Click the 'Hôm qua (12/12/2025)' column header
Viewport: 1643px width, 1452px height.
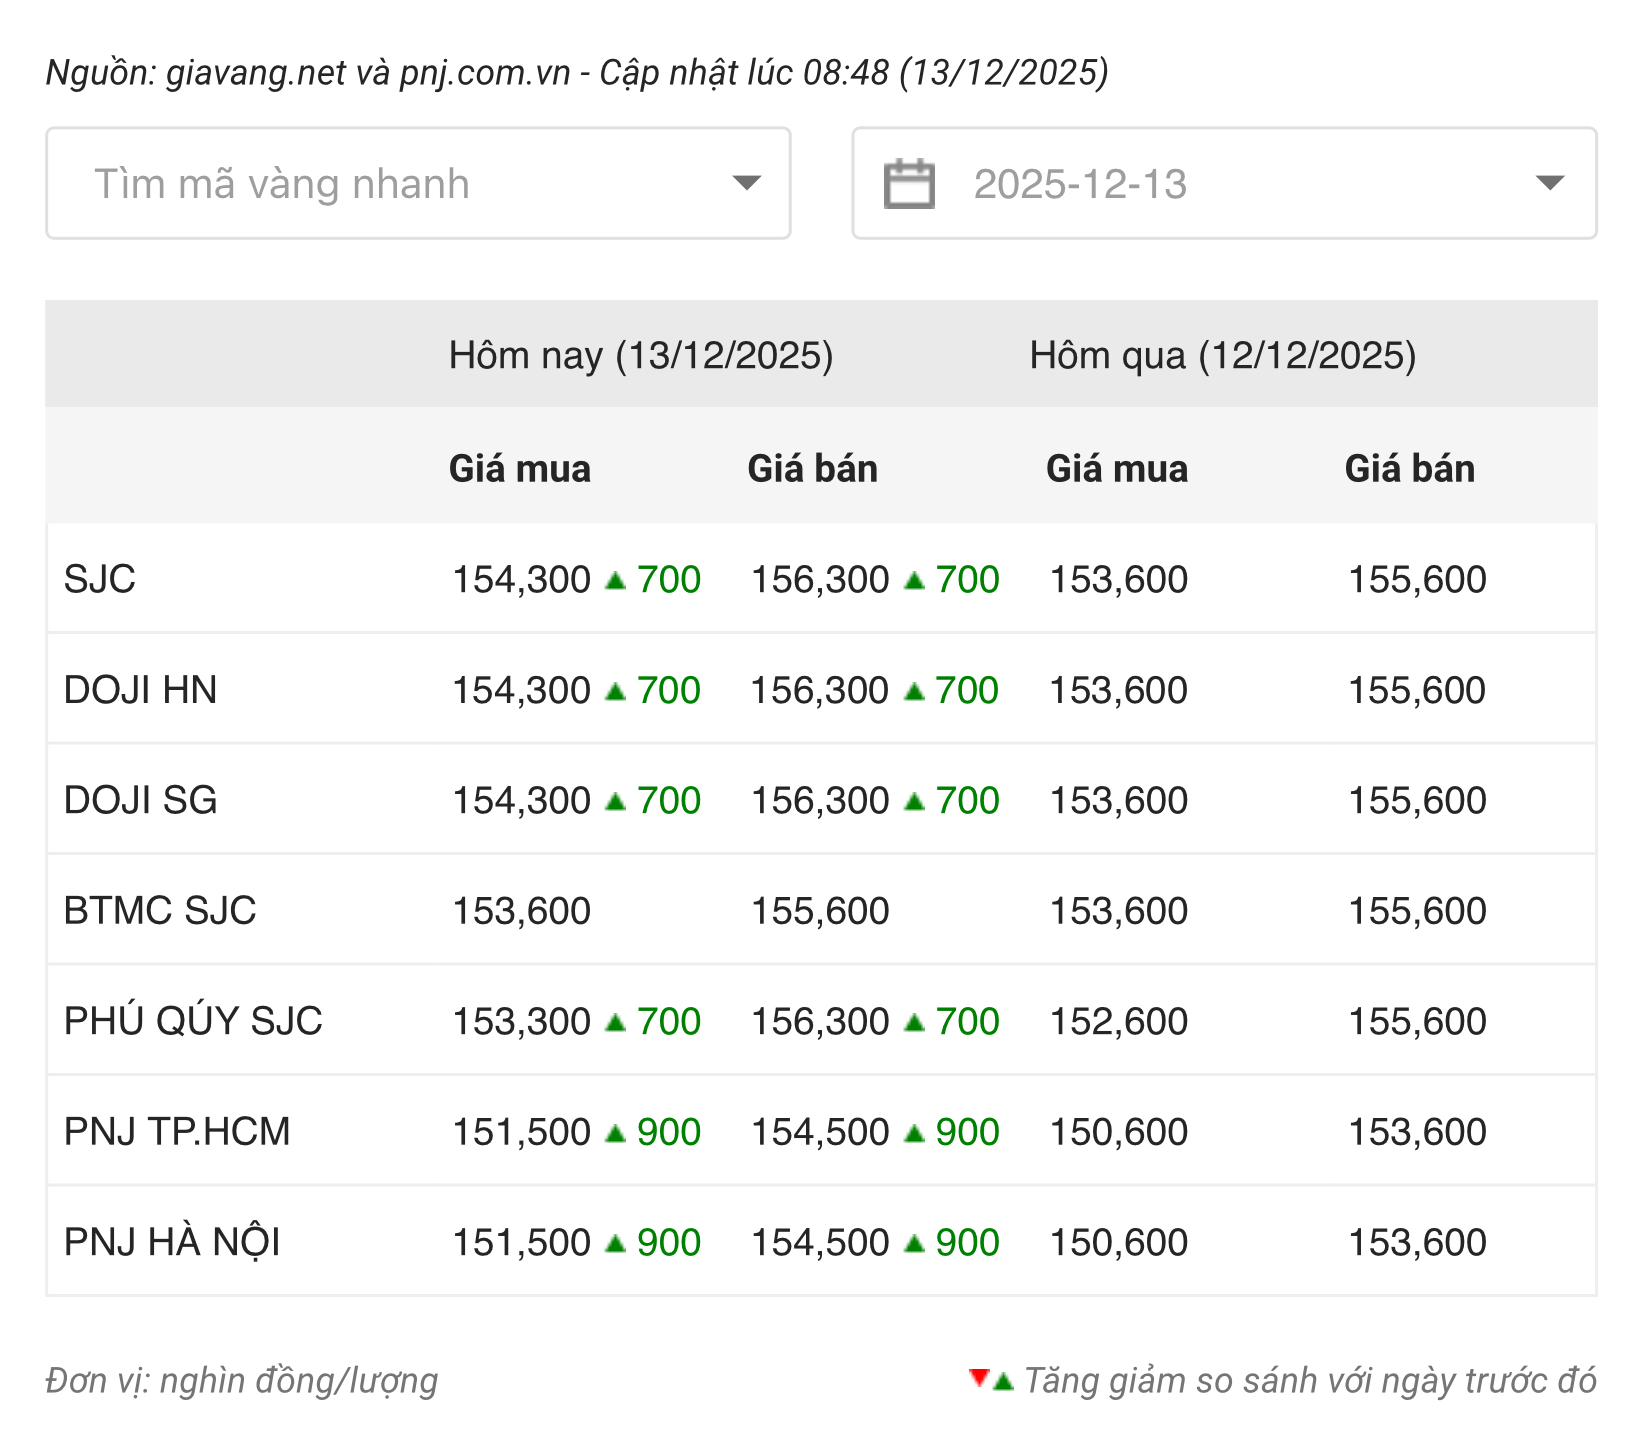[x=1222, y=356]
